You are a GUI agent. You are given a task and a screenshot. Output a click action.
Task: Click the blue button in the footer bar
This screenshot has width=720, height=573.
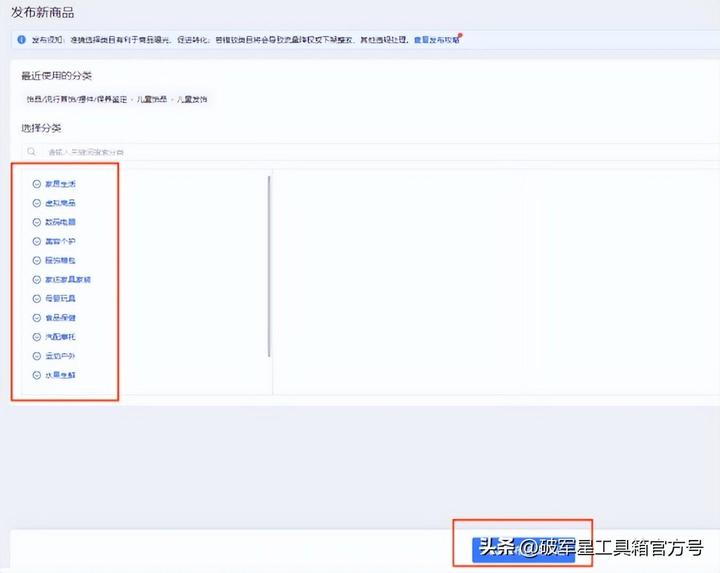pyautogui.click(x=523, y=549)
